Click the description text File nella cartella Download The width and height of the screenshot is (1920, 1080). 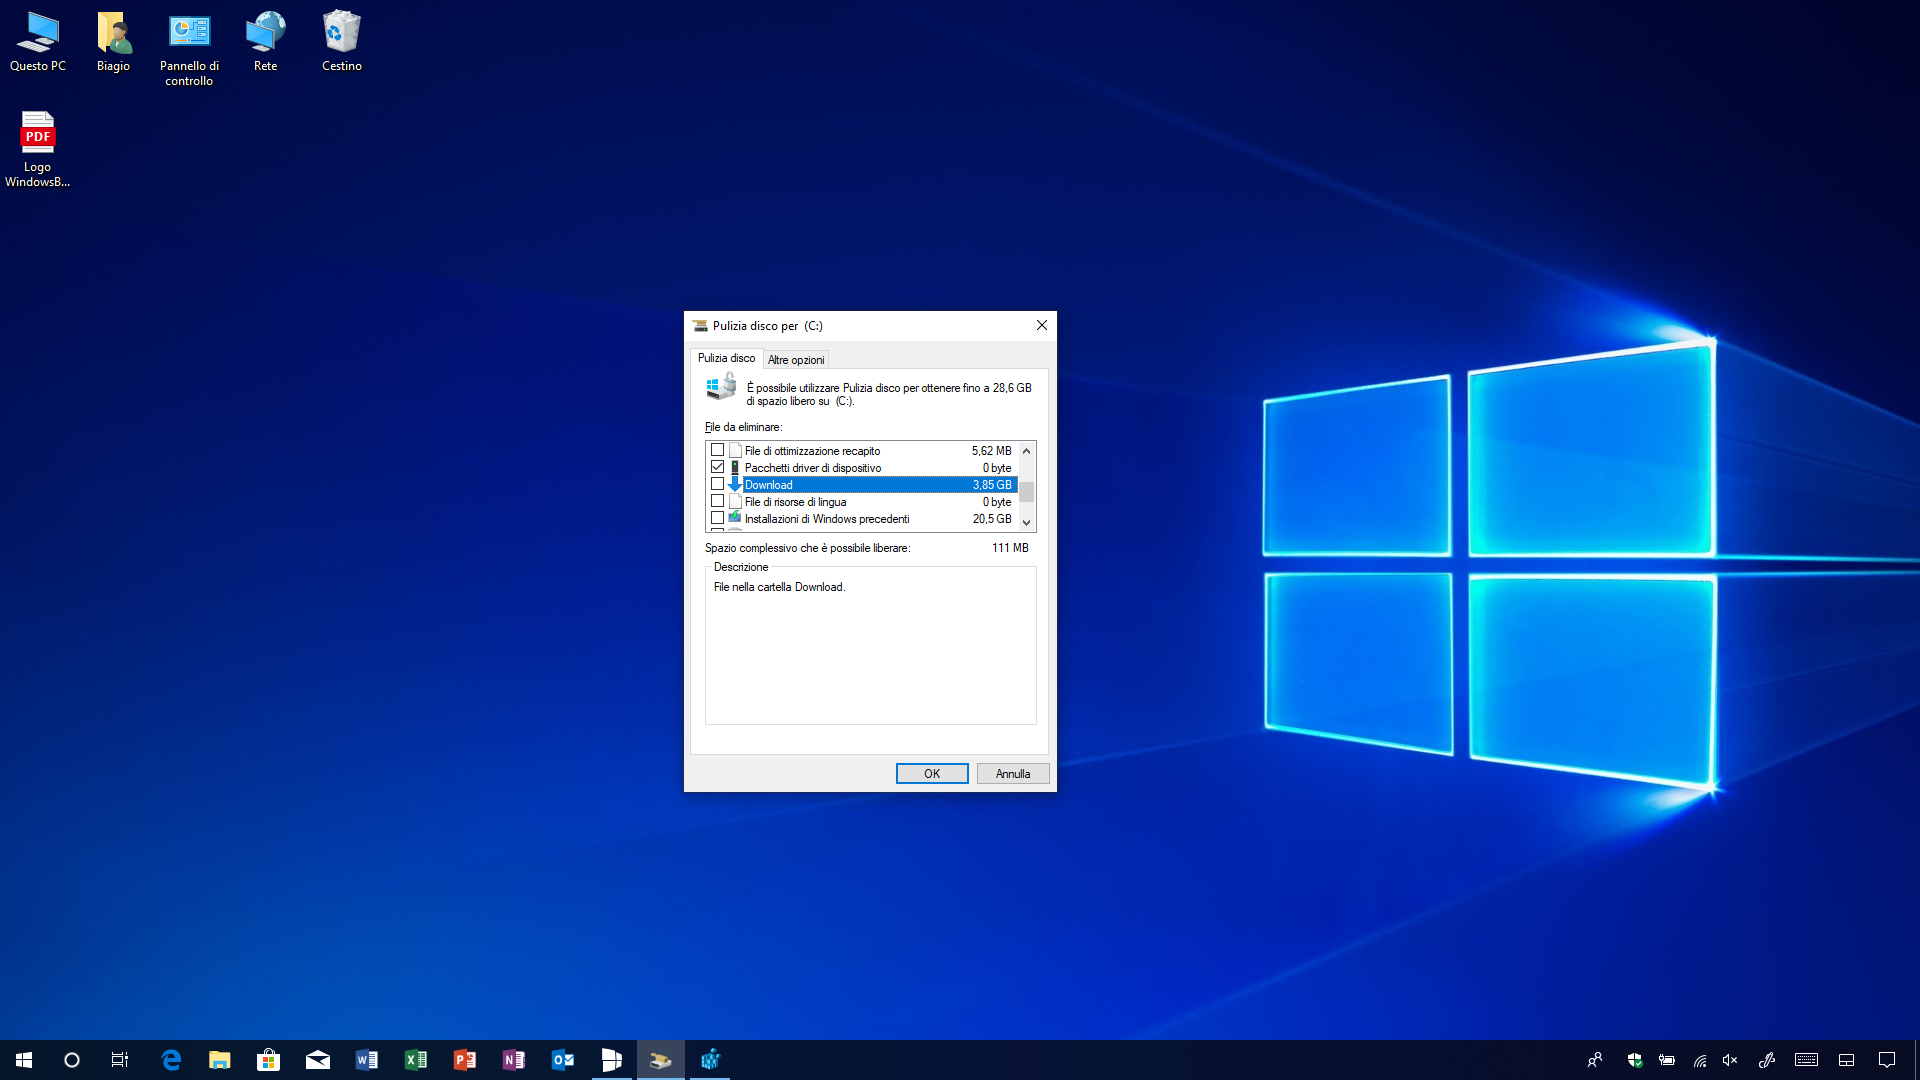[x=779, y=587]
